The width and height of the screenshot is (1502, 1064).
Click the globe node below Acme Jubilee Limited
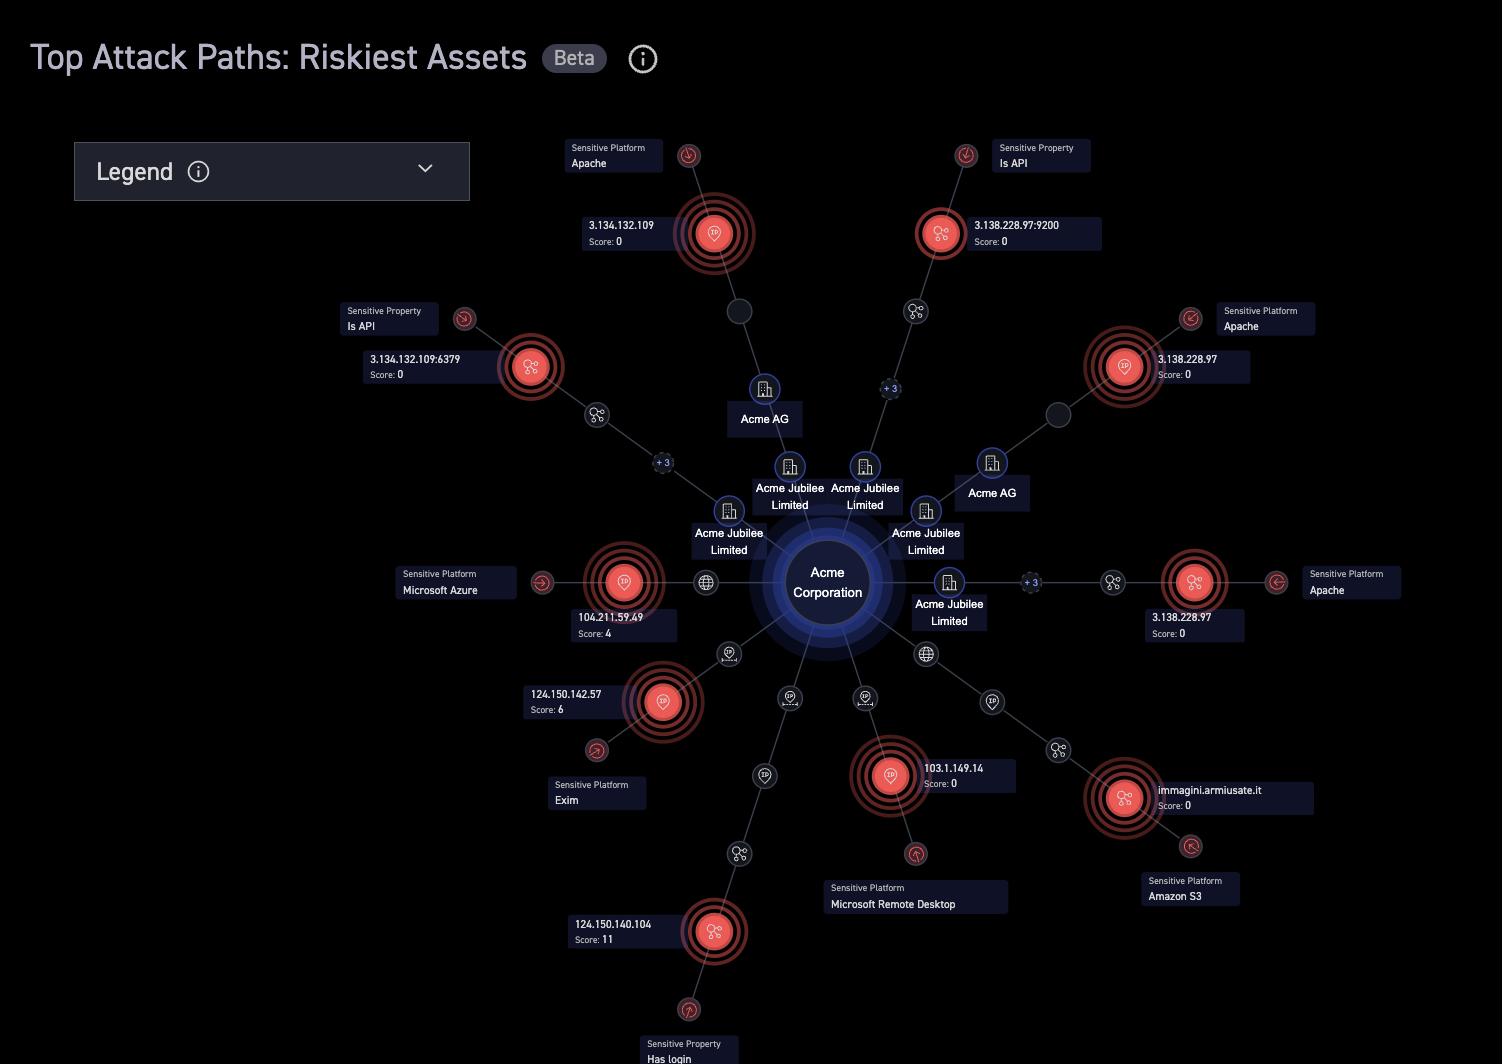pos(927,654)
